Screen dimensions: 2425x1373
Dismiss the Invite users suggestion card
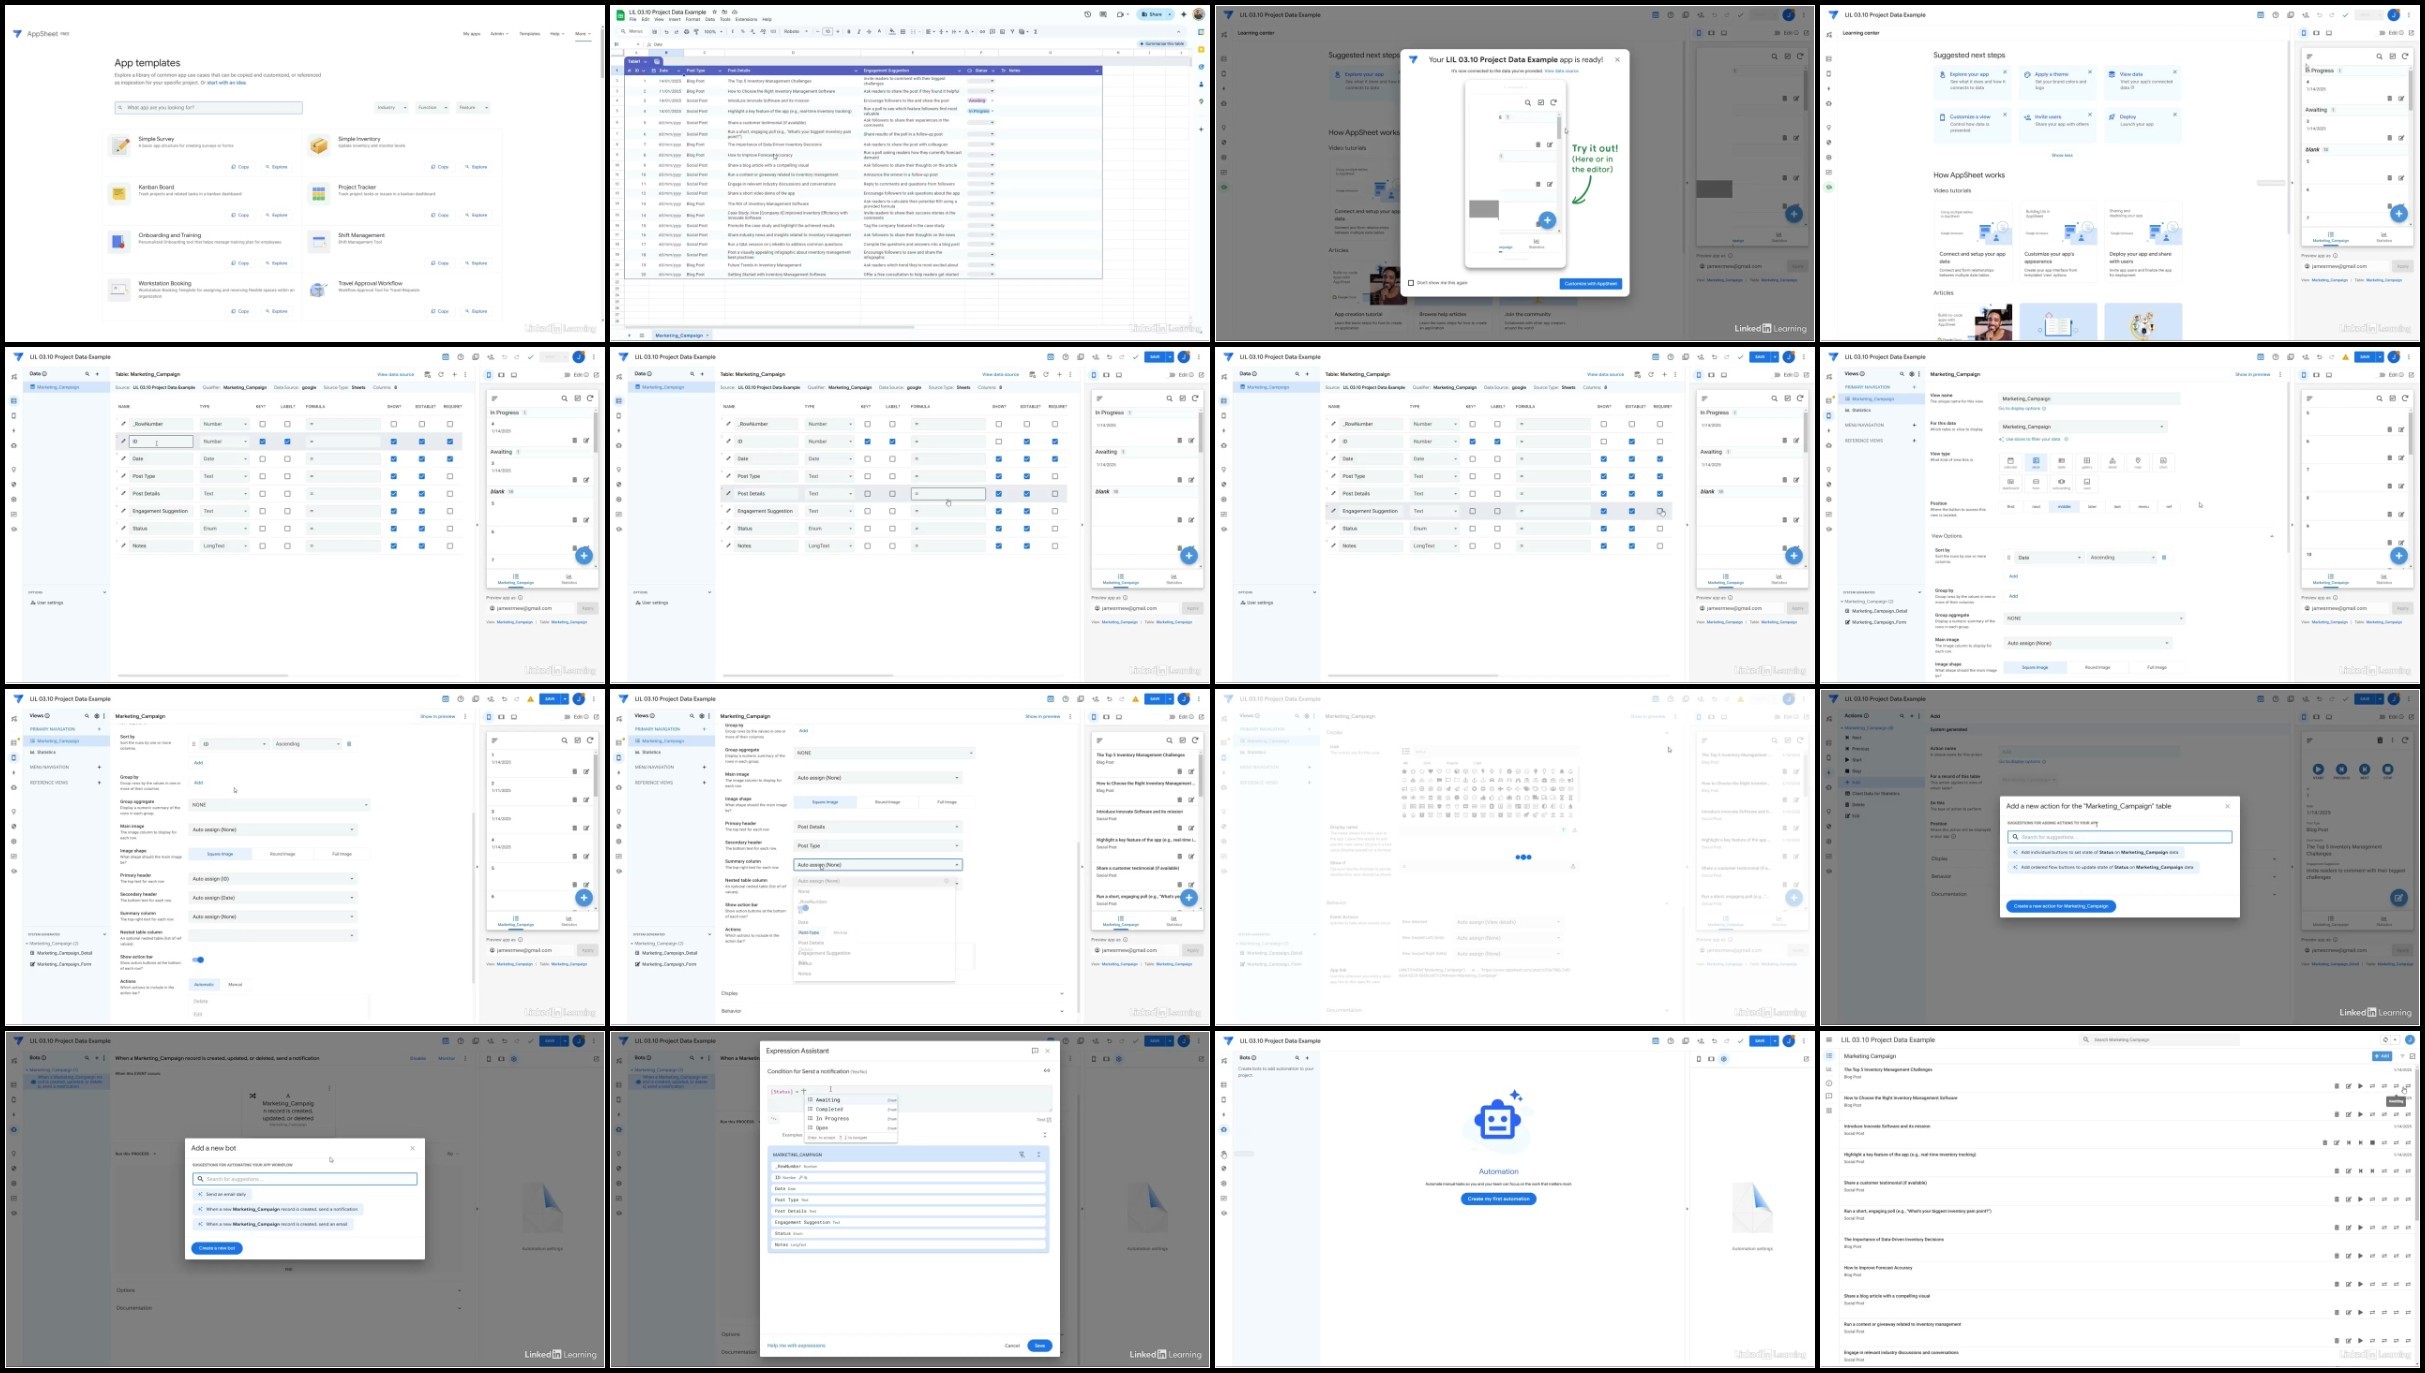[2090, 114]
